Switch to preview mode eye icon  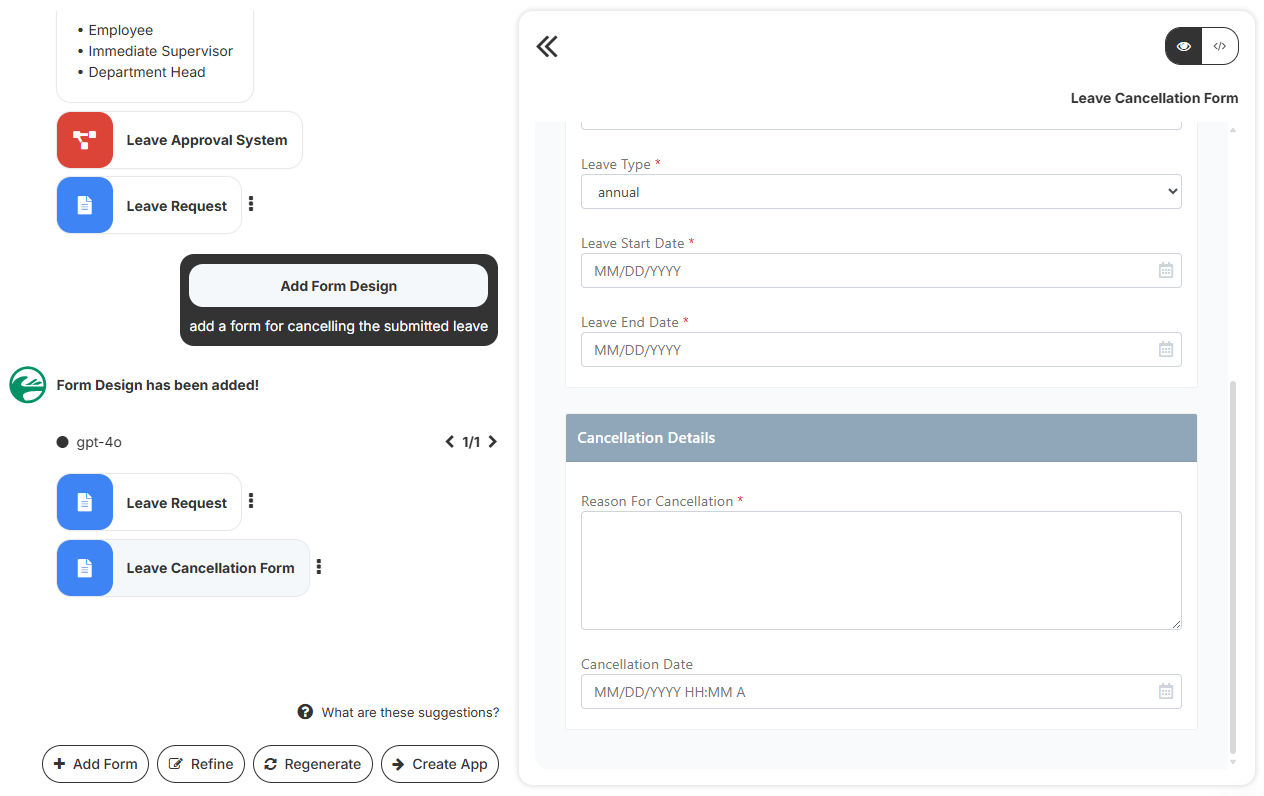click(1184, 47)
